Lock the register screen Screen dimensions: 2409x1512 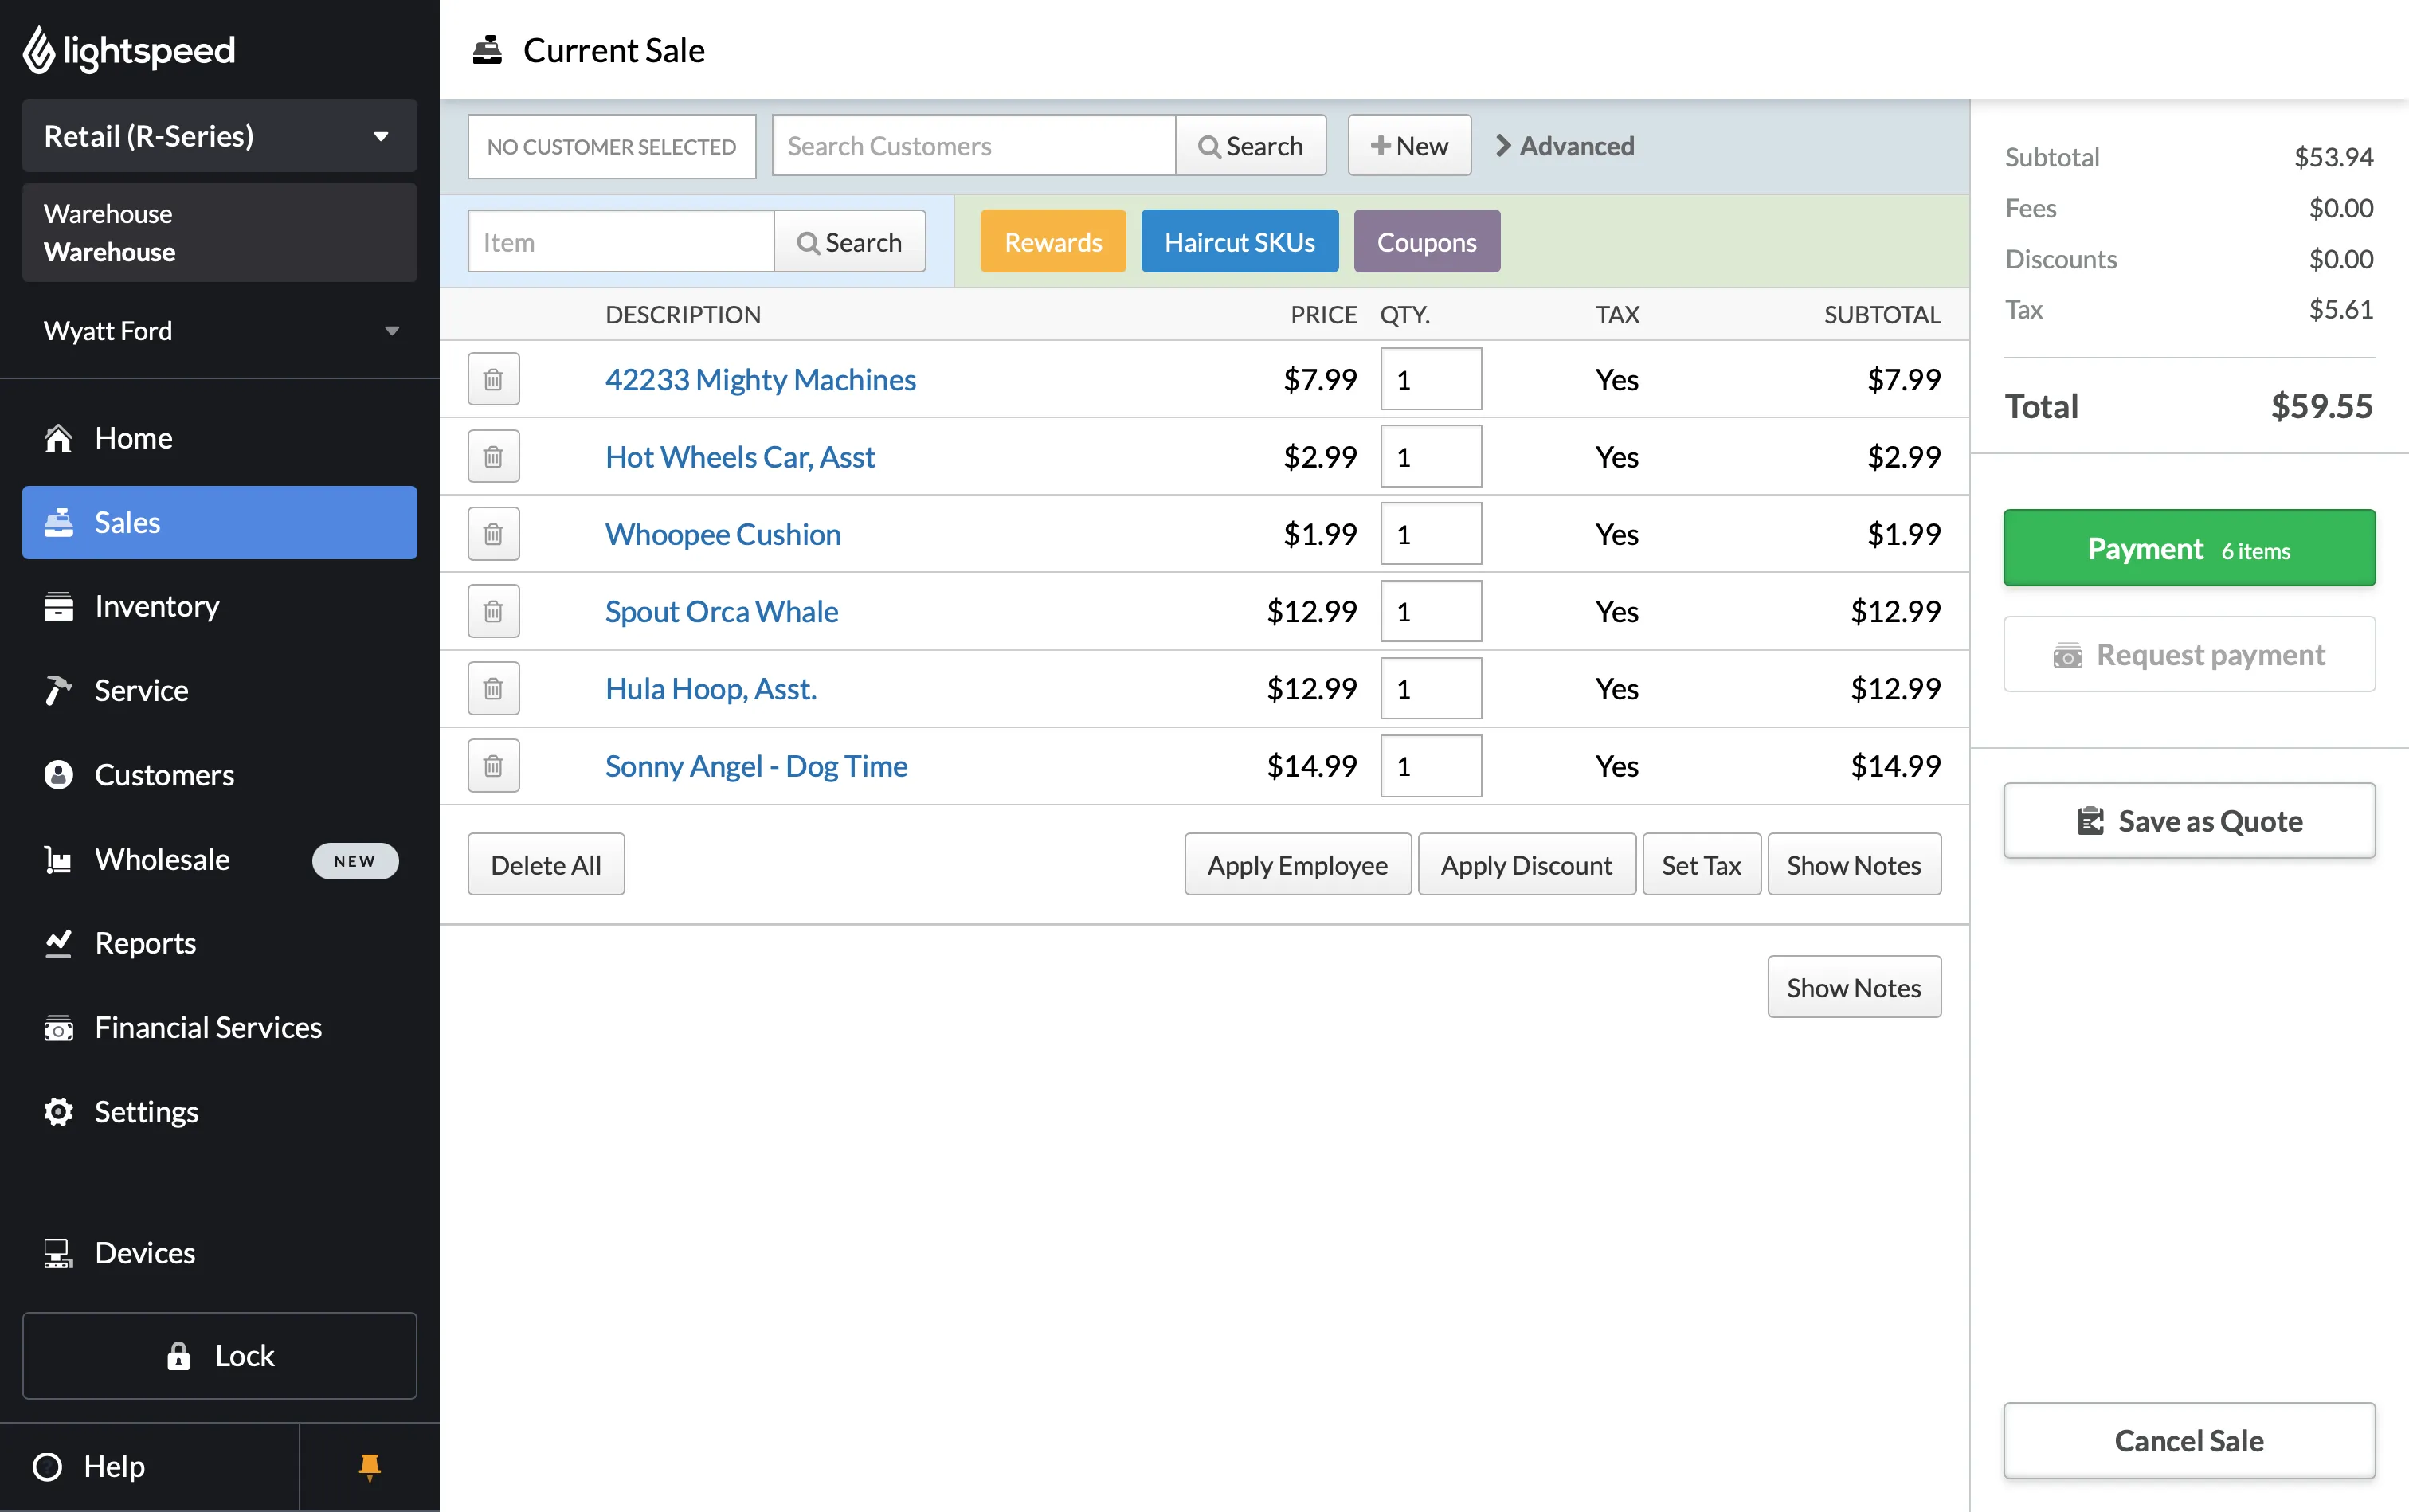click(x=219, y=1356)
